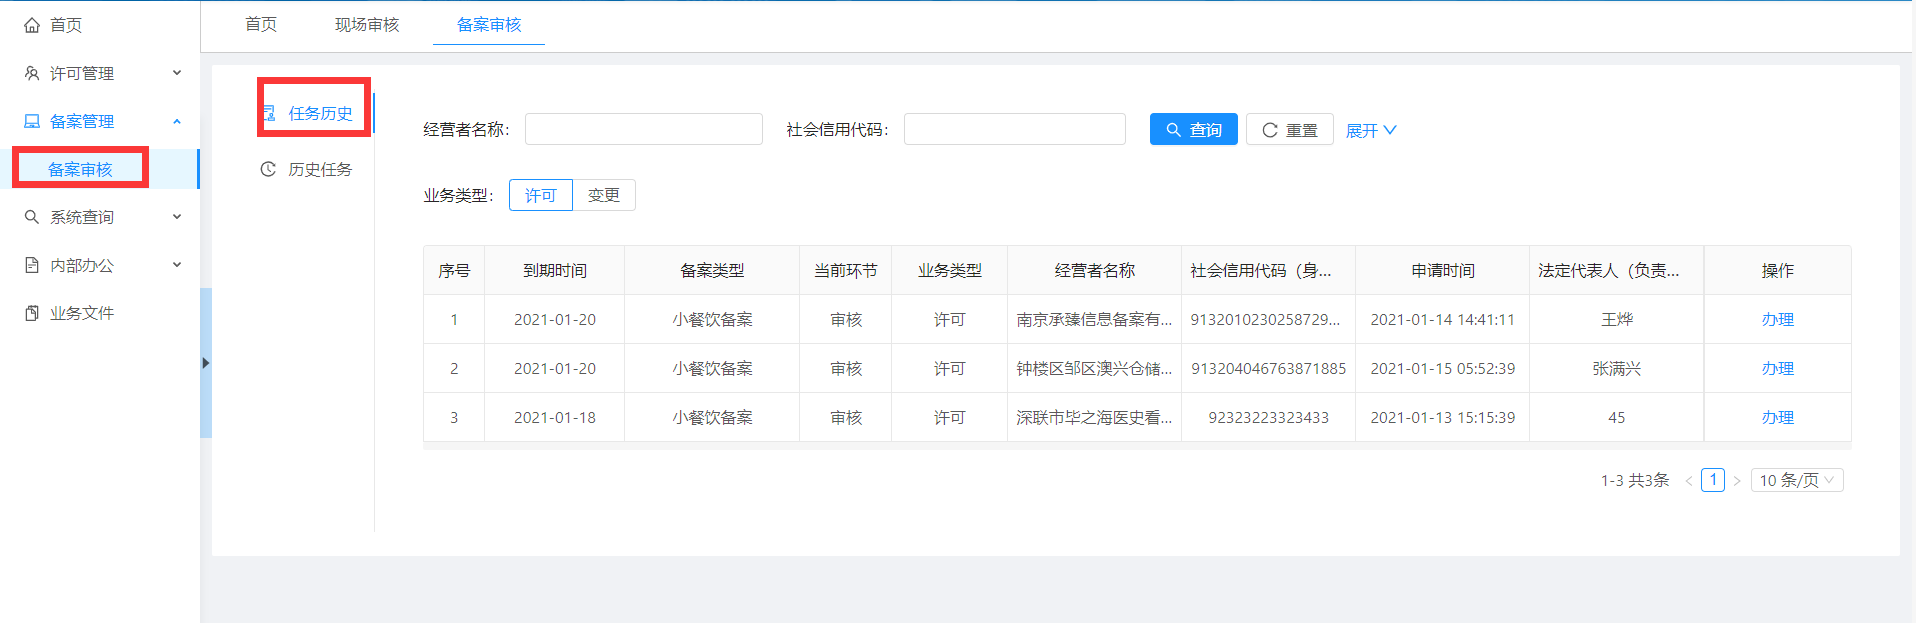Select 许可 business type option
1916x623 pixels.
pyautogui.click(x=540, y=195)
